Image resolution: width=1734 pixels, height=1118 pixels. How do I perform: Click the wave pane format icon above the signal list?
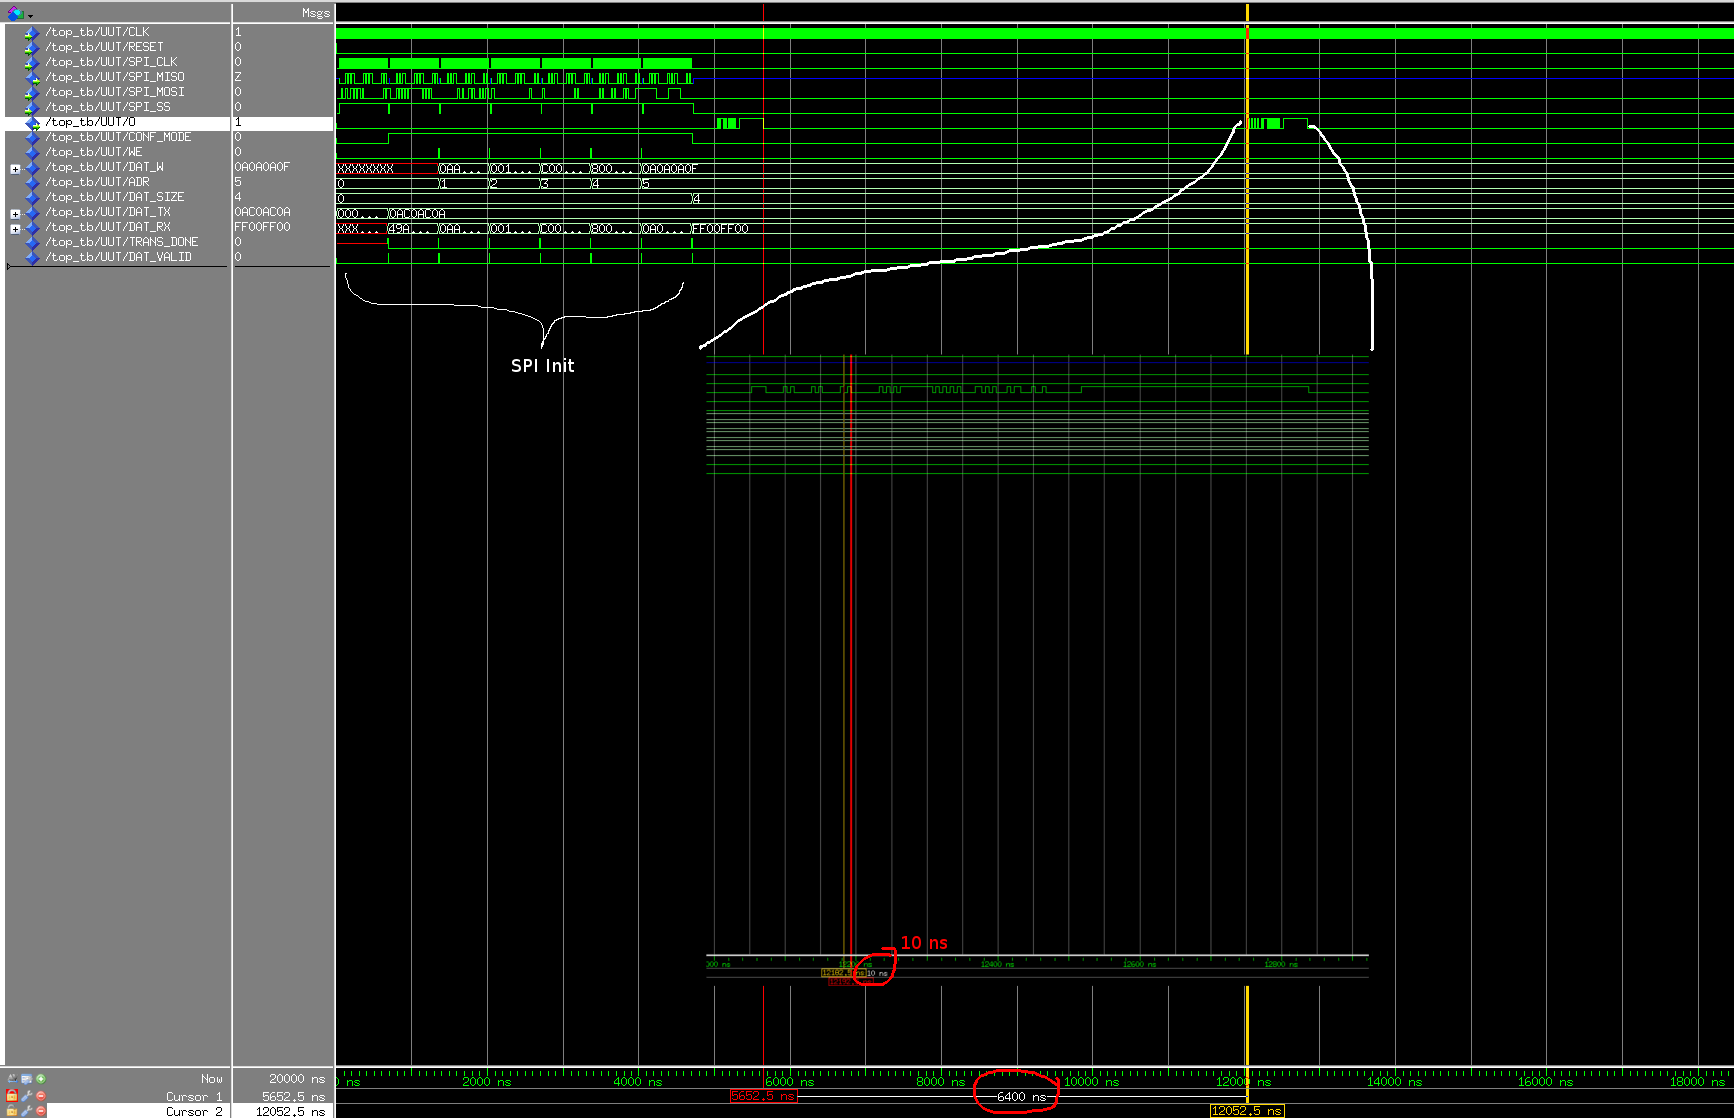(15, 13)
